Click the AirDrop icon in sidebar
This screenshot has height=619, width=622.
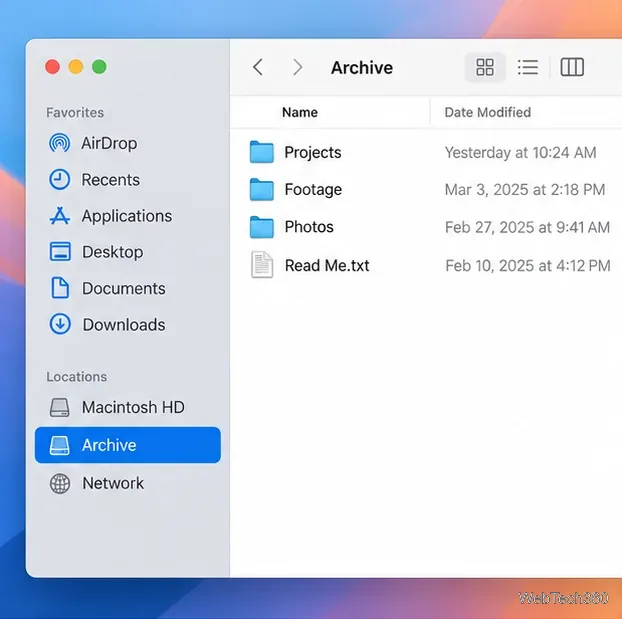click(60, 143)
